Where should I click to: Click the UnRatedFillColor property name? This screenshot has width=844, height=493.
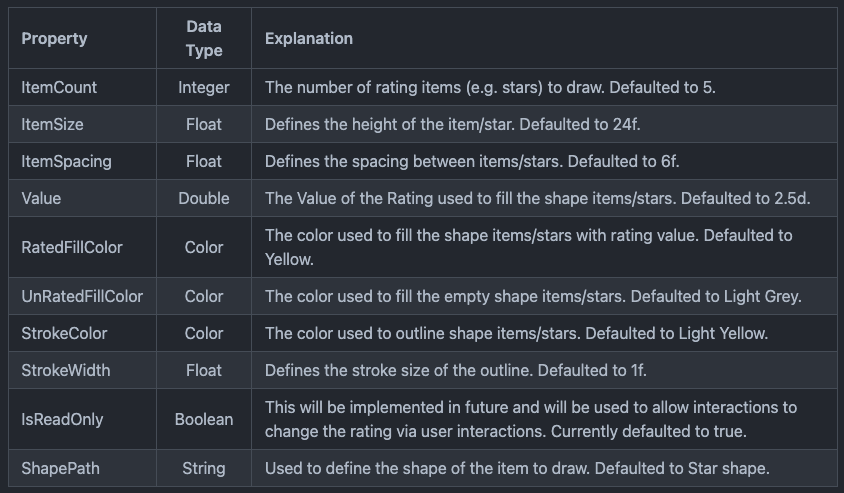point(82,296)
